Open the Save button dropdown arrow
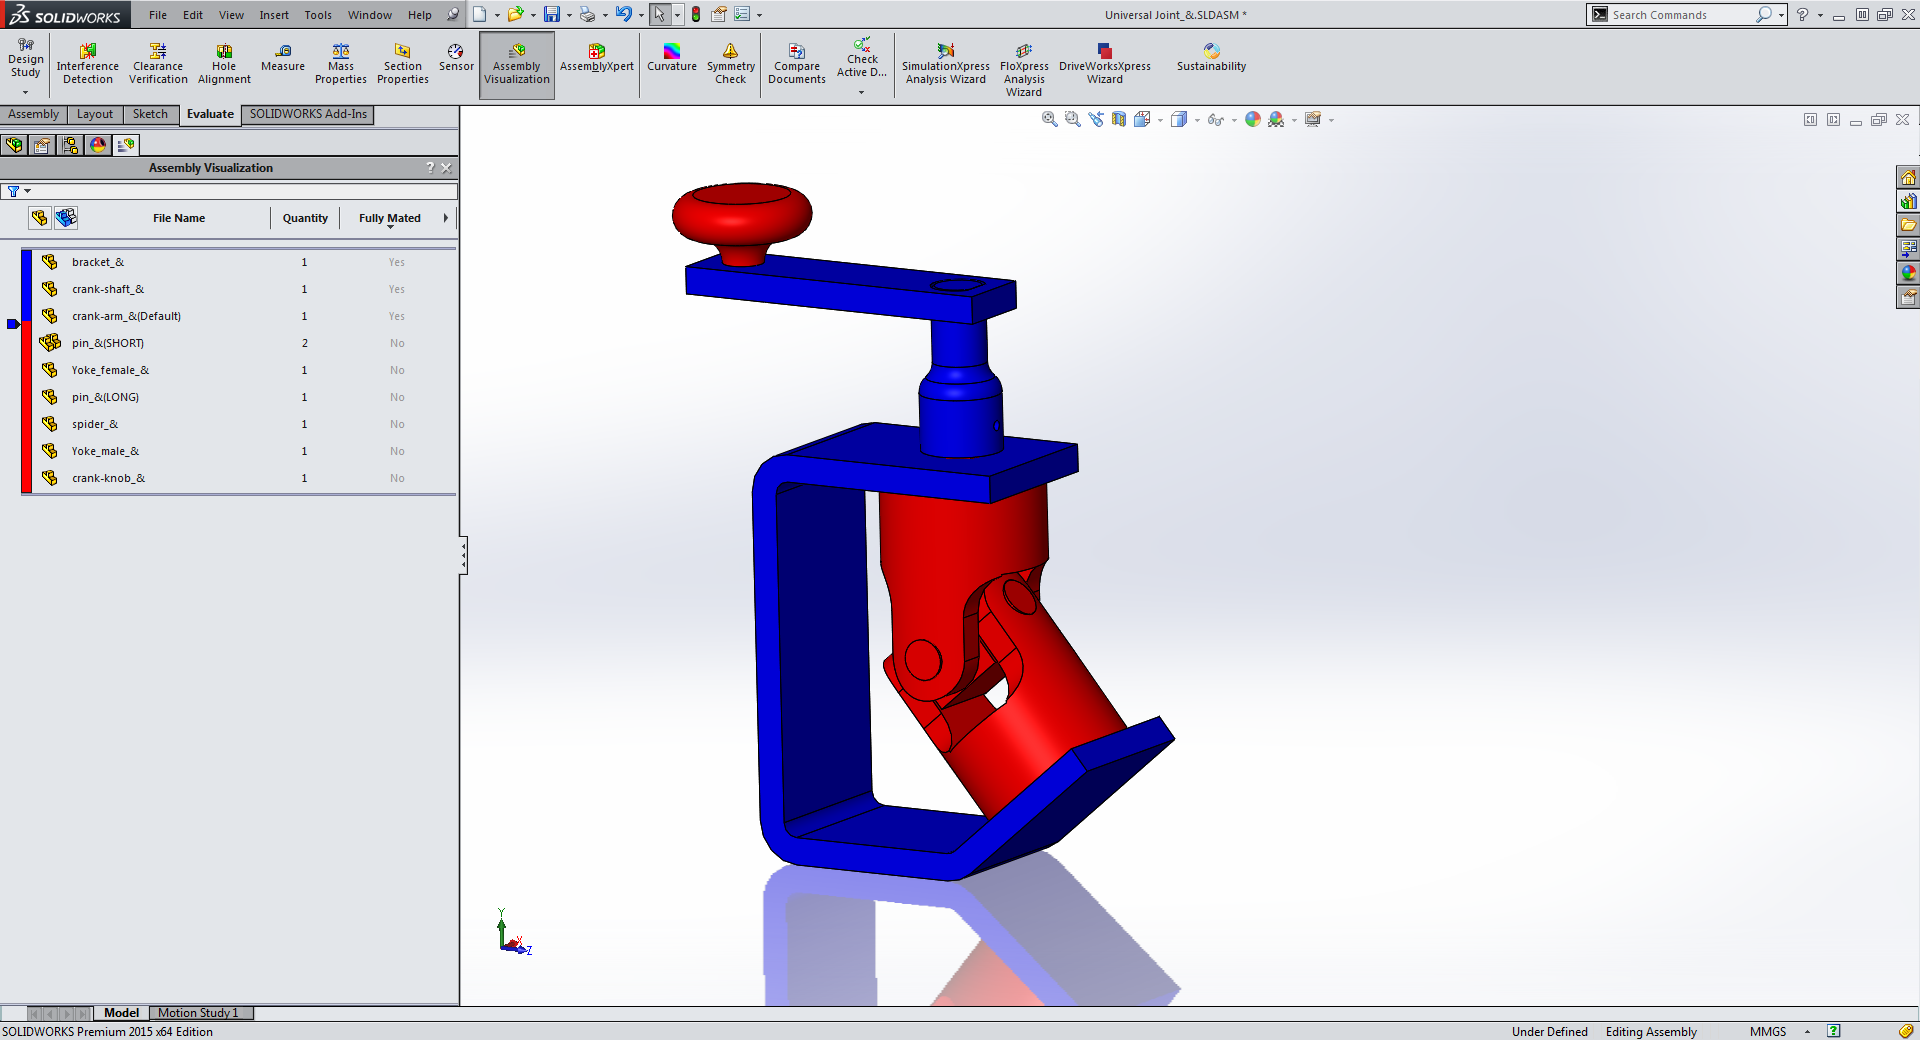This screenshot has height=1040, width=1920. point(569,15)
